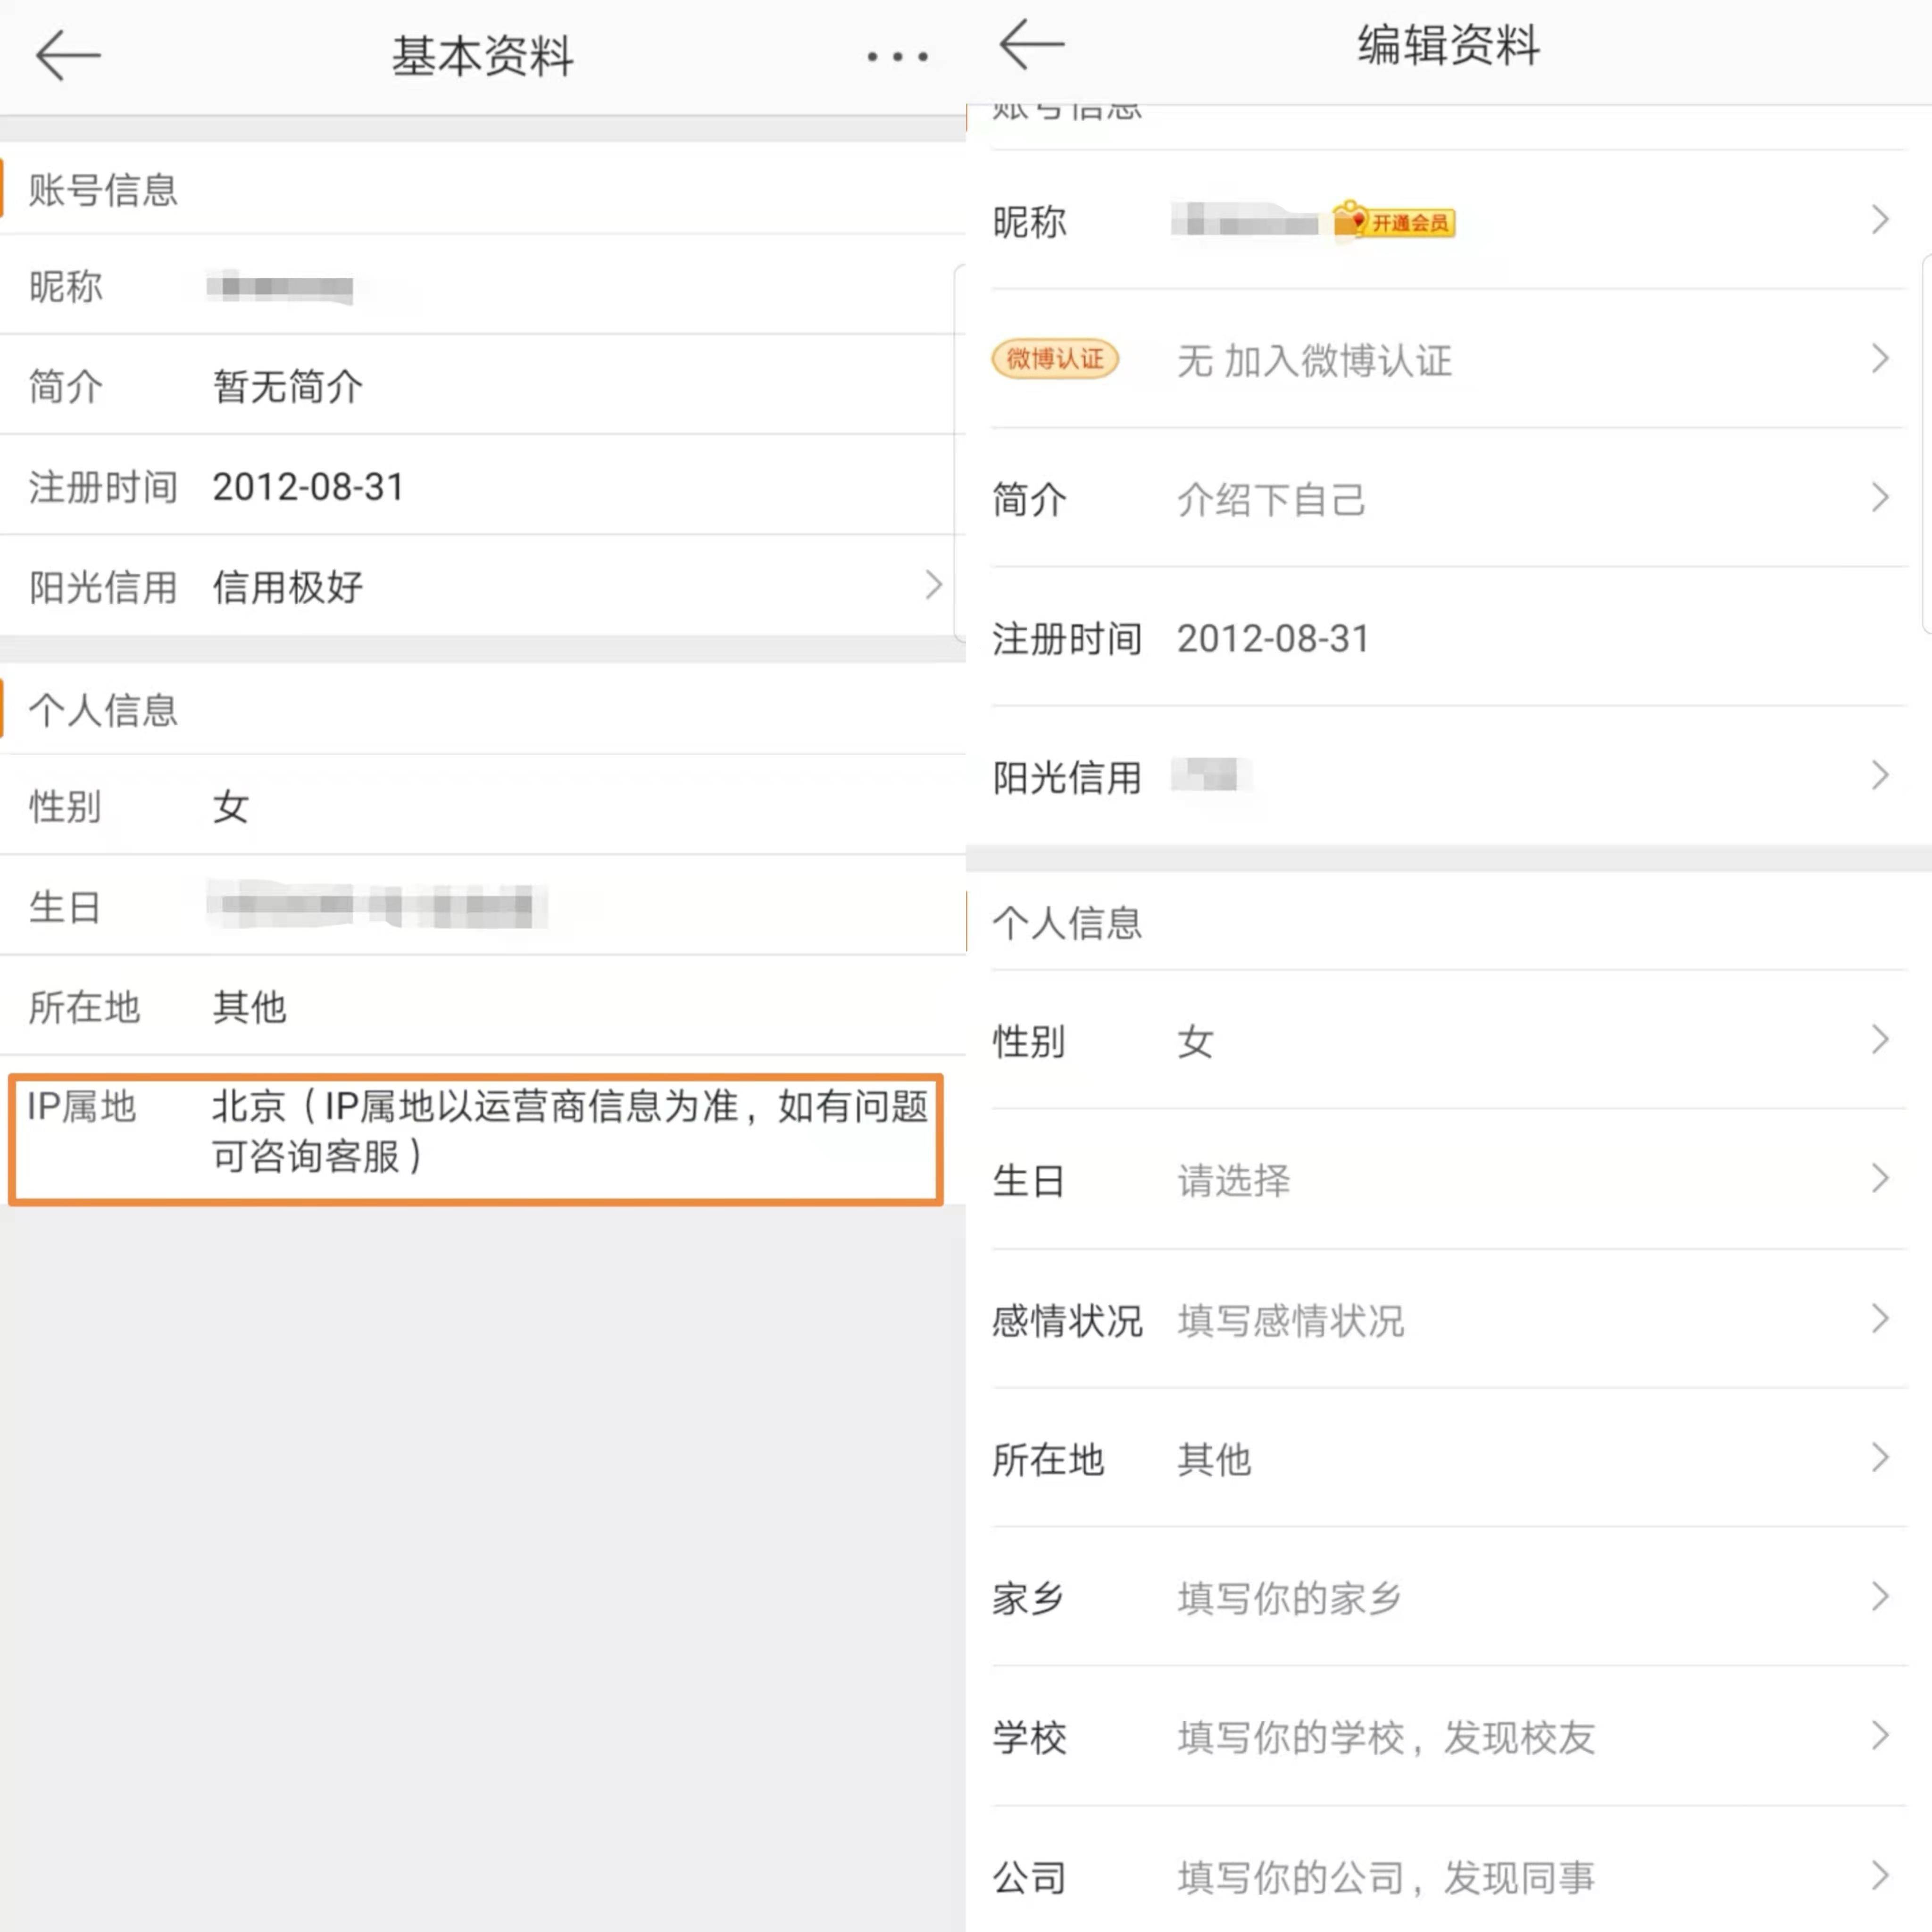This screenshot has width=1932, height=1932.
Task: Open 生日 请选择 chevron
Action: coord(1880,1180)
